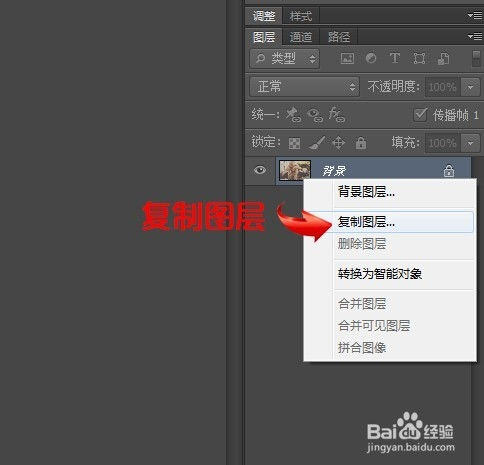Screen dimensions: 484x465
Task: Switch to the 路径 tab
Action: pos(339,37)
